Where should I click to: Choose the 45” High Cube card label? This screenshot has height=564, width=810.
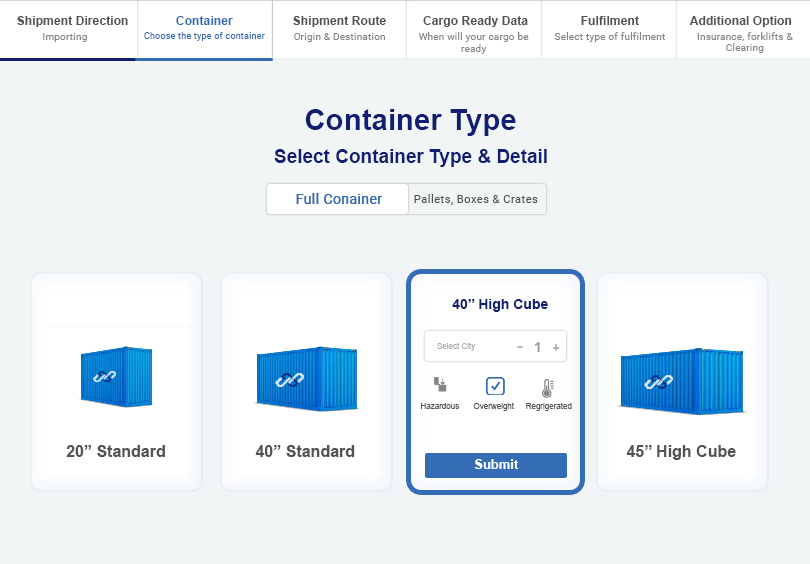681,451
